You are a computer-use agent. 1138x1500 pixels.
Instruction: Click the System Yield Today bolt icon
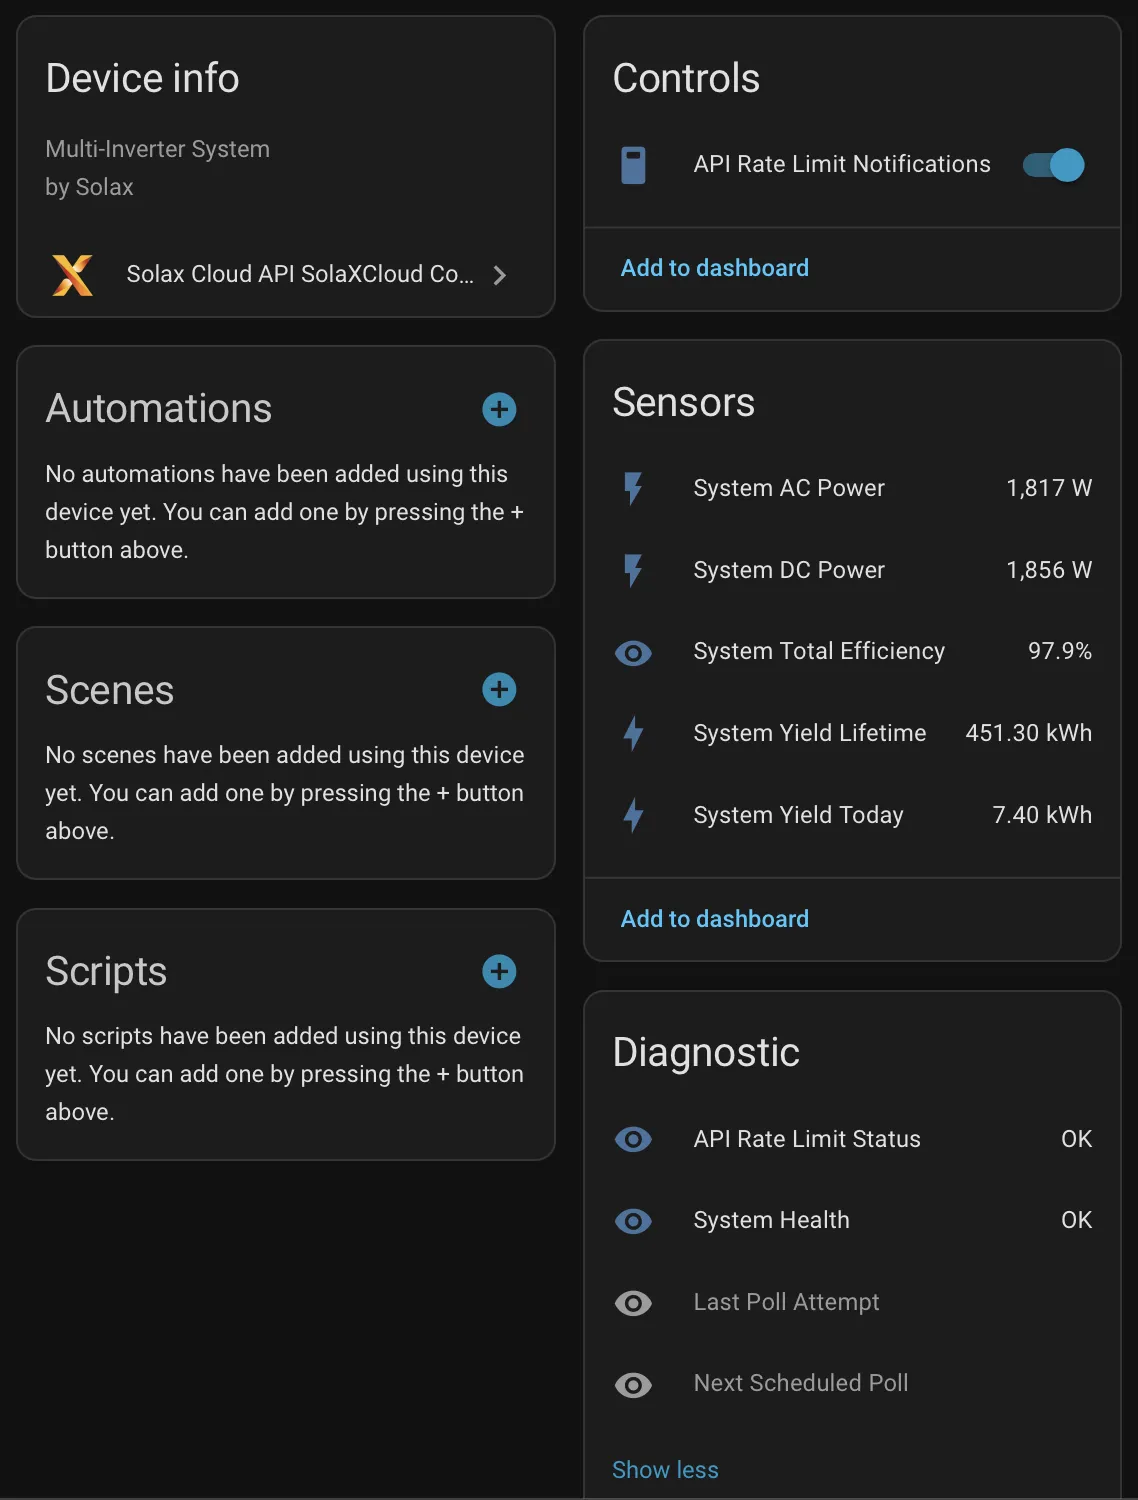point(633,816)
